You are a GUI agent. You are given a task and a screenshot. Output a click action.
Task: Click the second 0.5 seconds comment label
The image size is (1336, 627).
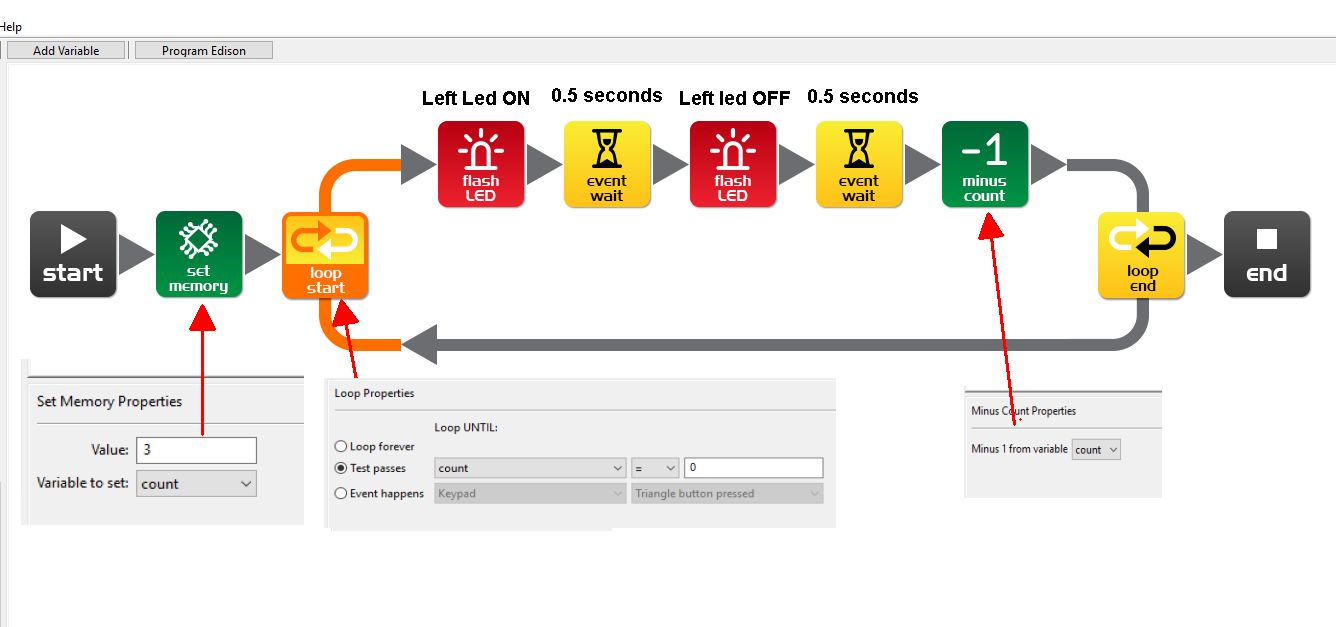coord(863,97)
